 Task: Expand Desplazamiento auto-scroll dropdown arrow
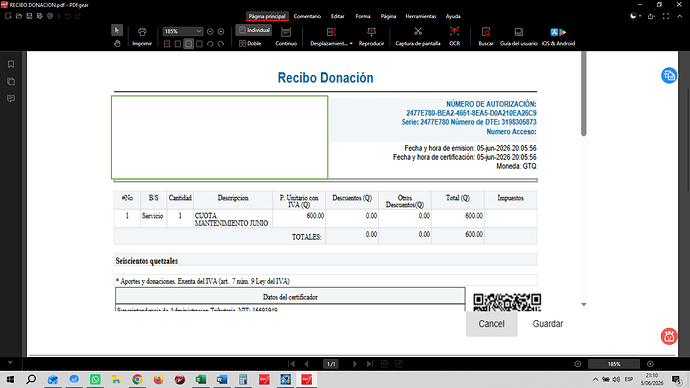[x=351, y=44]
